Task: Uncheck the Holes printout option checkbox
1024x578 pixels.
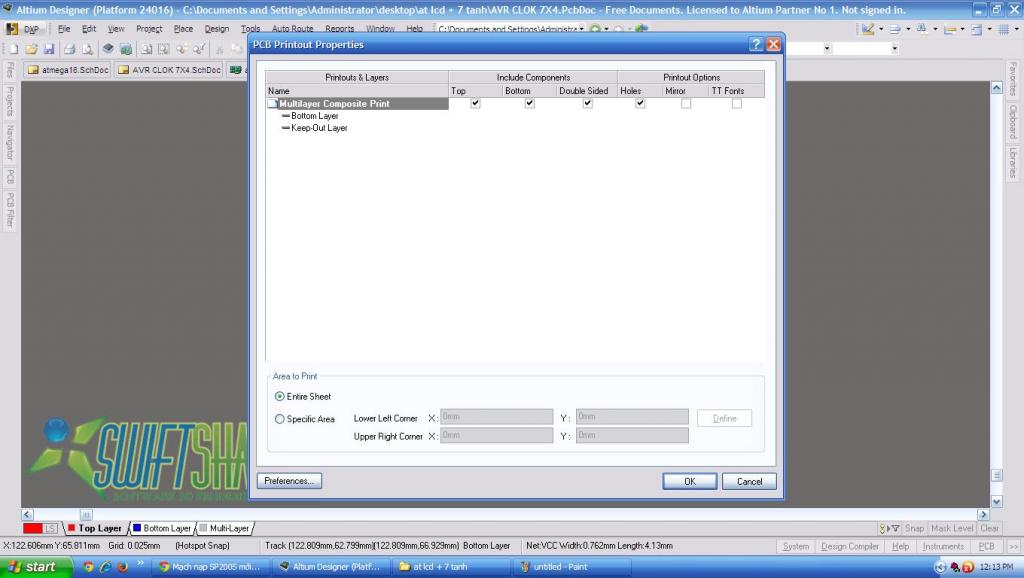Action: pyautogui.click(x=640, y=103)
